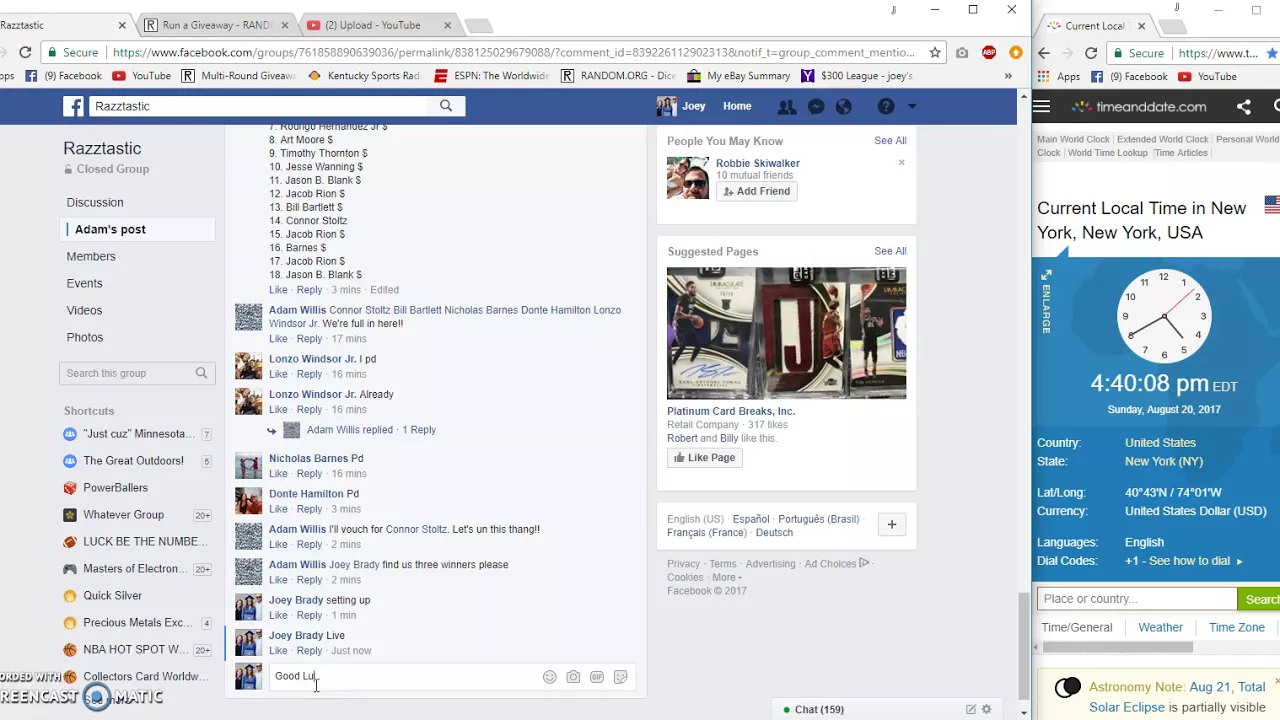Viewport: 1280px width, 720px height.
Task: Open Members in group sidebar
Action: pos(91,256)
